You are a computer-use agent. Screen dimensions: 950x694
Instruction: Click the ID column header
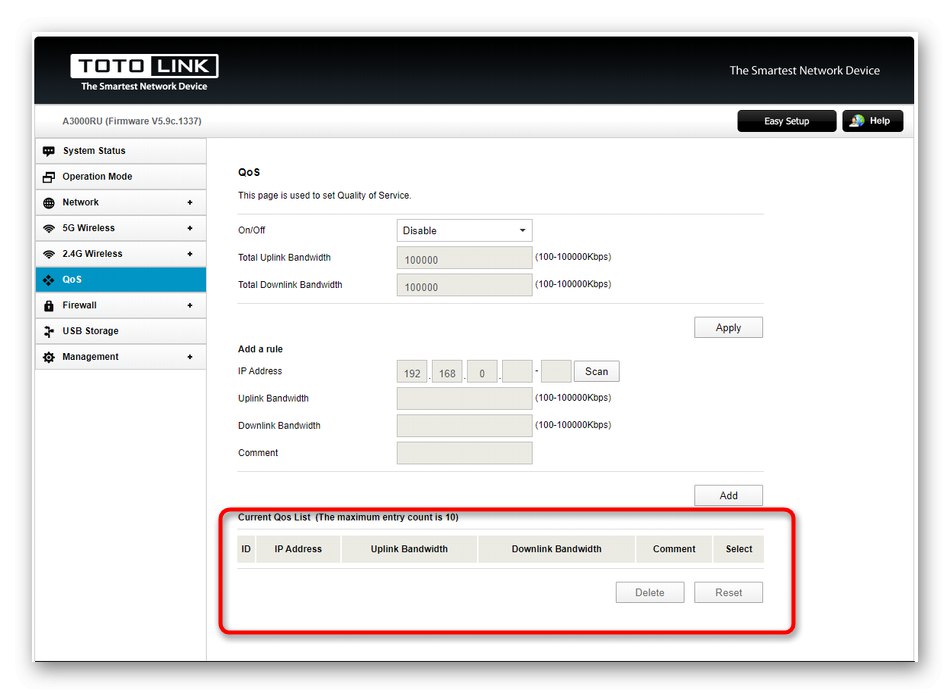[246, 549]
